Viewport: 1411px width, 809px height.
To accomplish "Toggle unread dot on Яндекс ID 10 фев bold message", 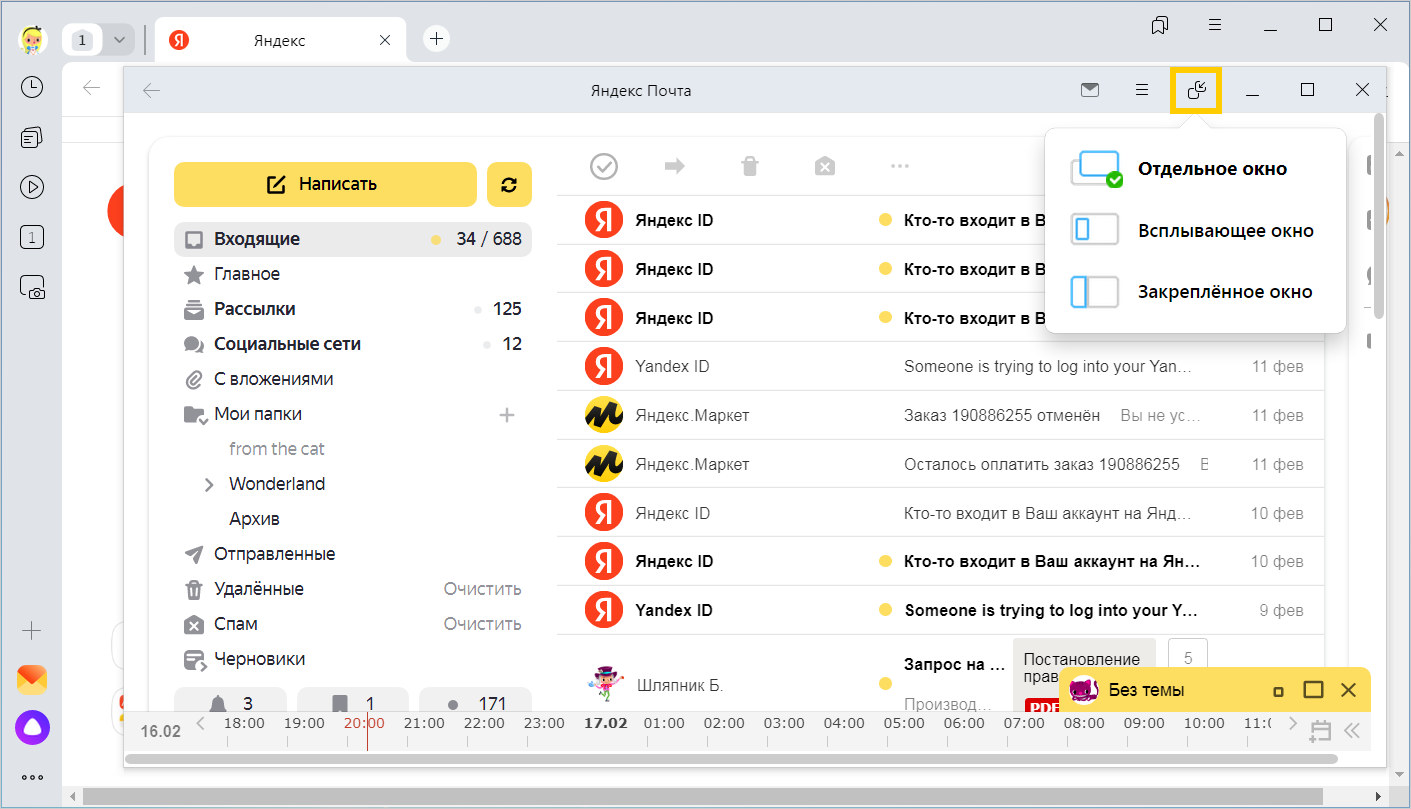I will pyautogui.click(x=885, y=561).
